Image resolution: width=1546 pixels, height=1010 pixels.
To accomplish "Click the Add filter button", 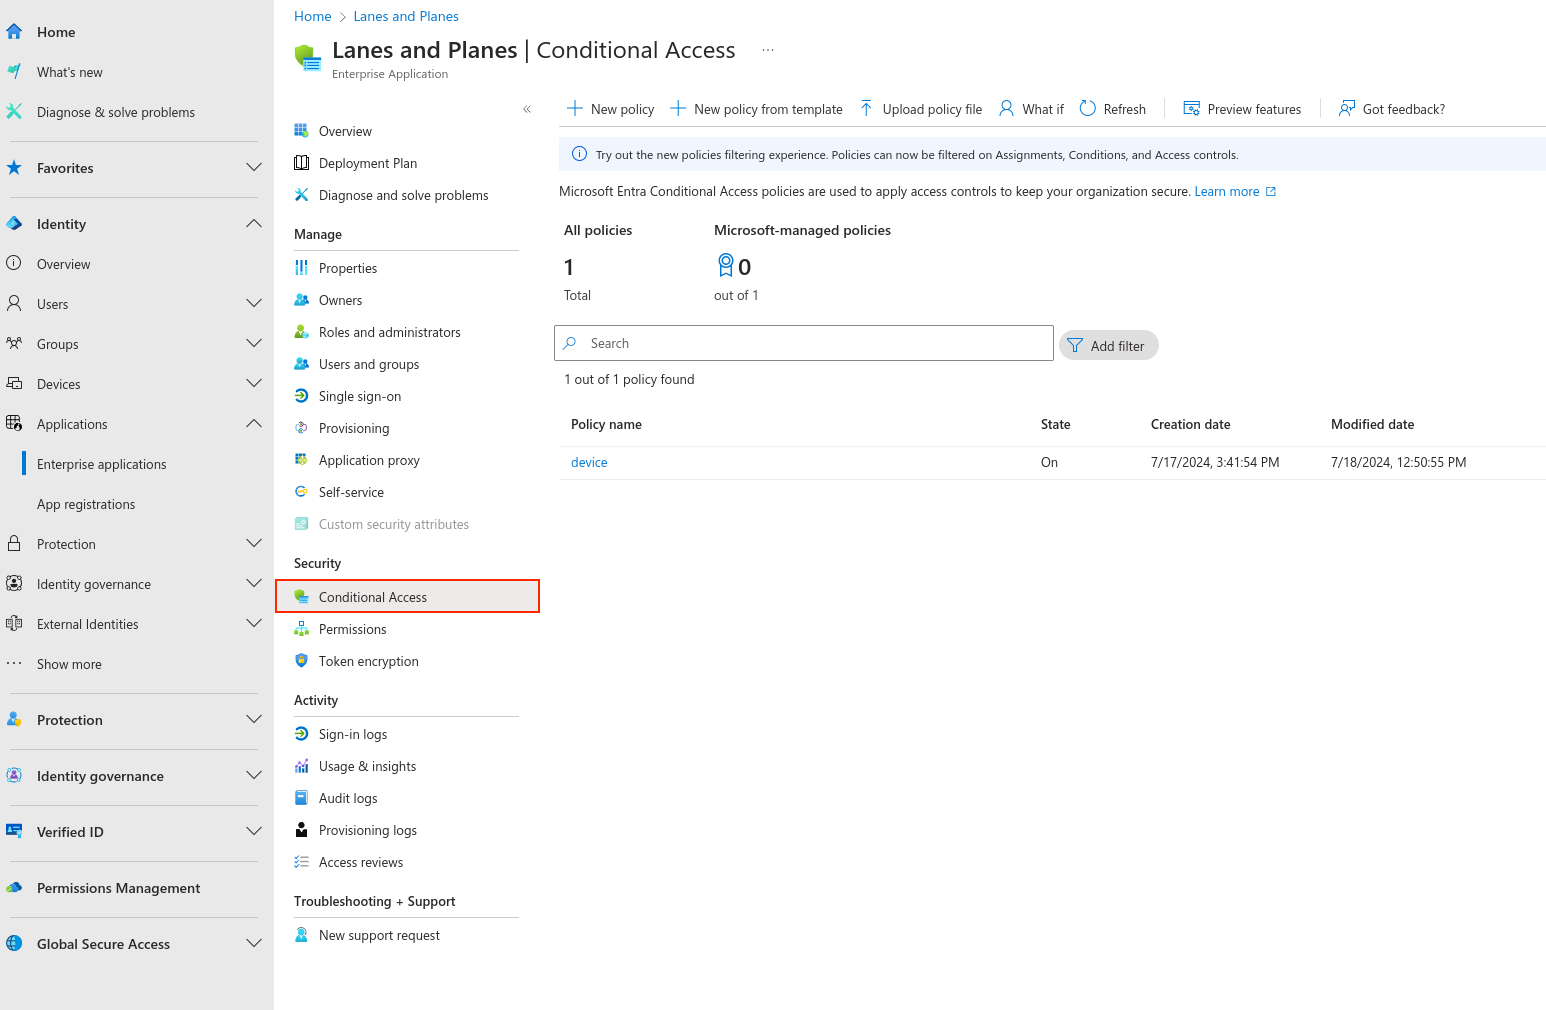I will [1108, 345].
